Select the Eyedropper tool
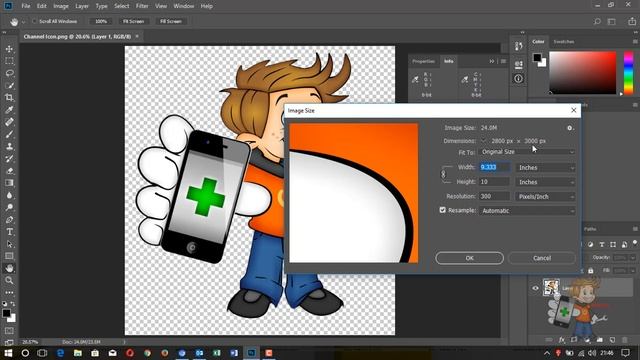This screenshot has width=640, height=360. pos(9,110)
